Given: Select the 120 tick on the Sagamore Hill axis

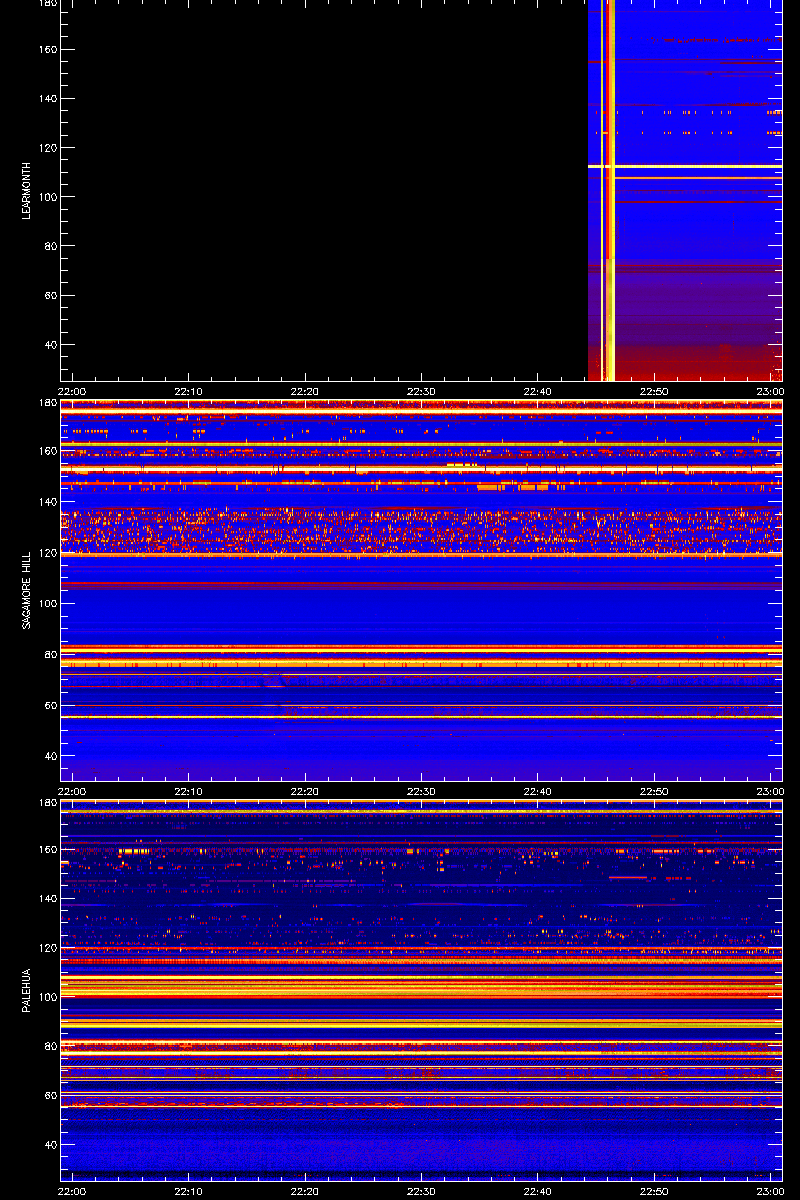Looking at the screenshot, I should tap(46, 553).
